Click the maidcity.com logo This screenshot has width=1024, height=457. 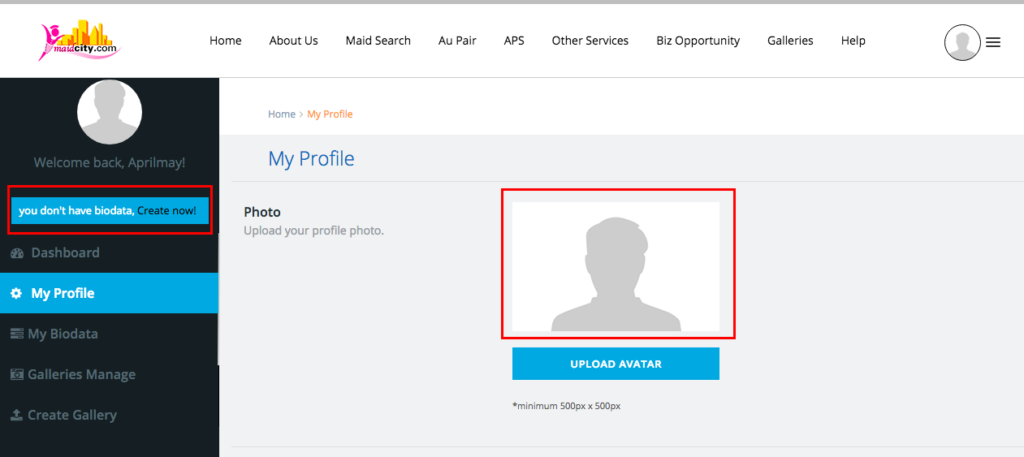80,40
